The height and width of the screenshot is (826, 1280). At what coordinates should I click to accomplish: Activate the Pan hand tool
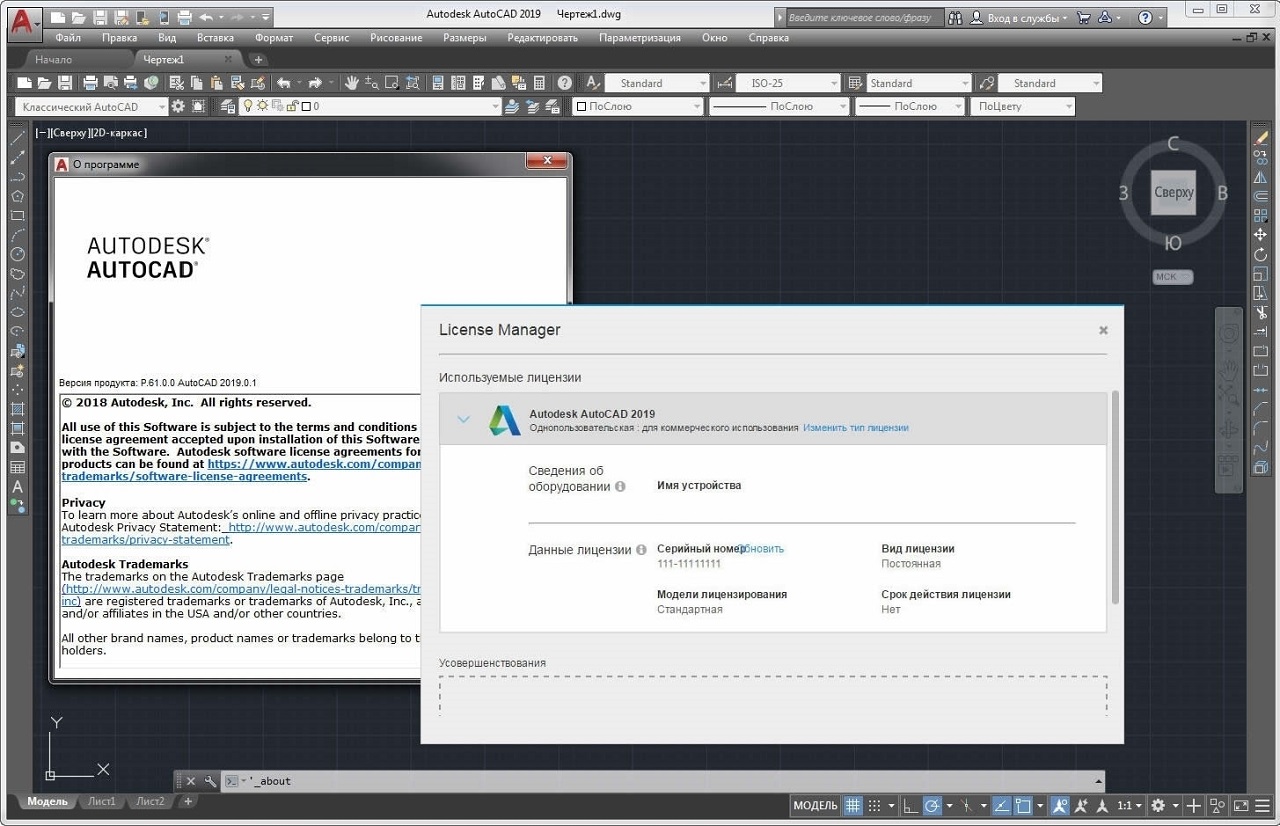point(351,83)
